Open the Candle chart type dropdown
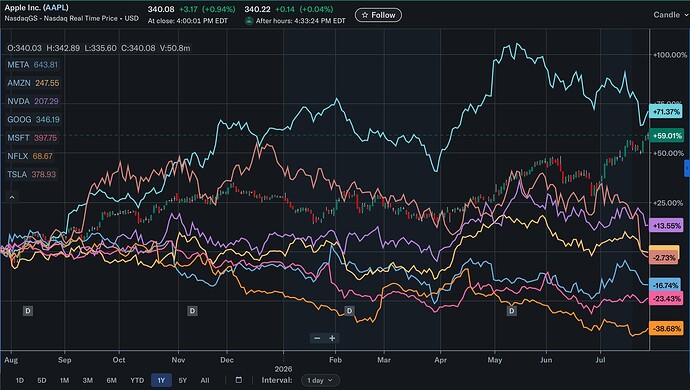Viewport: 690px width, 390px height. click(671, 15)
